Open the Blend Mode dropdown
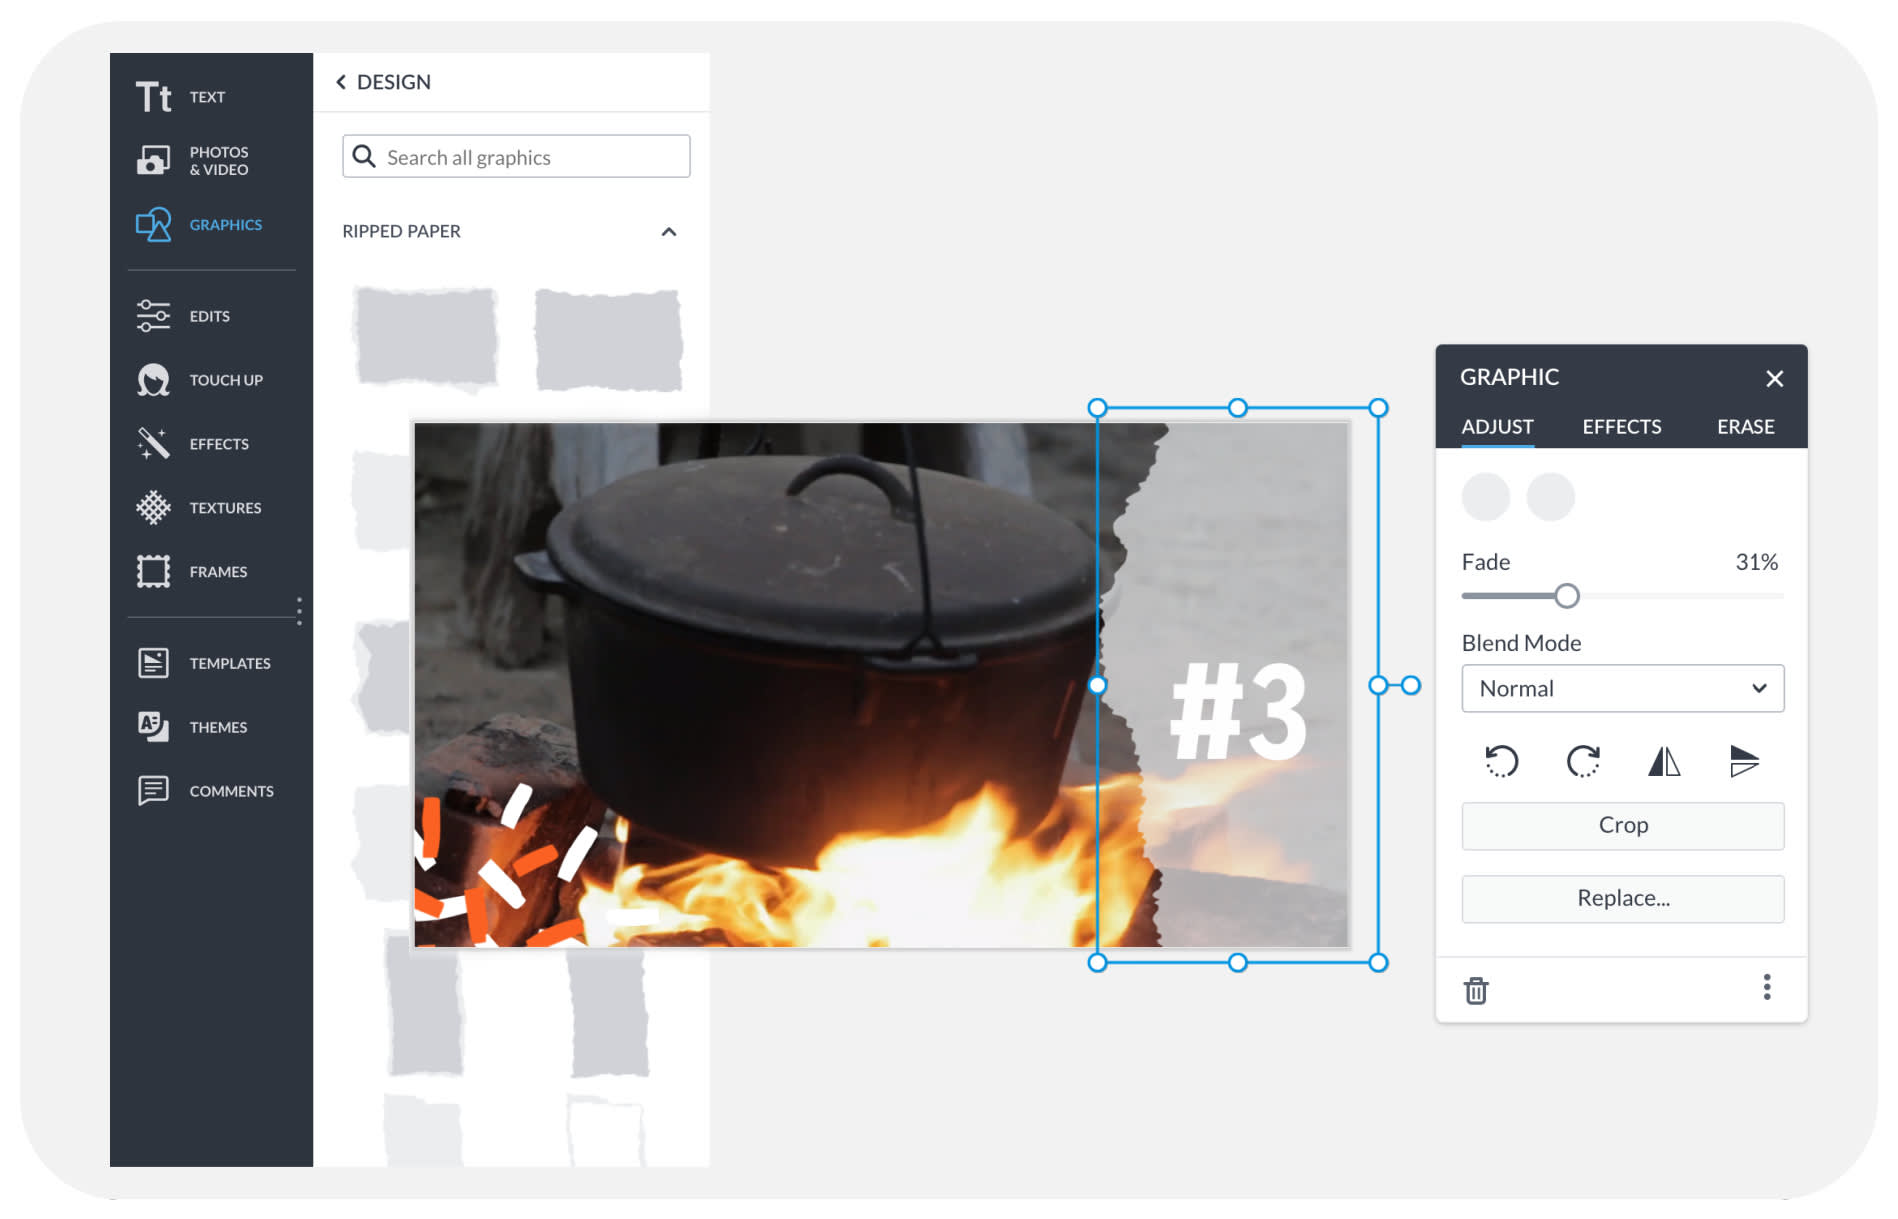Viewport: 1898px width, 1219px height. coord(1622,688)
